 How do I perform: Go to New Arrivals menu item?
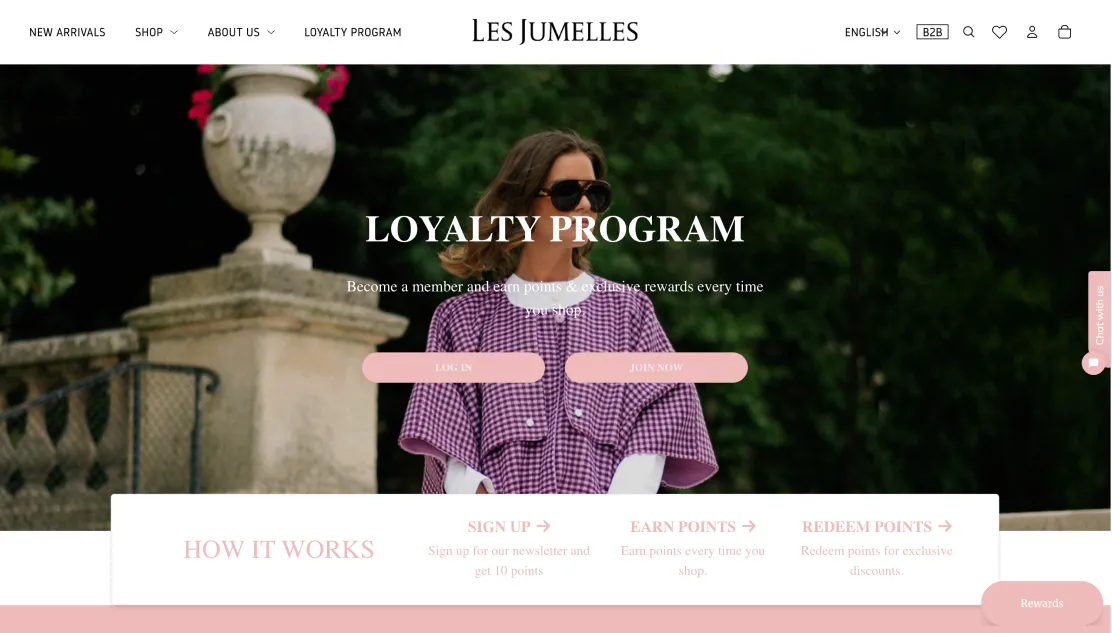click(67, 32)
